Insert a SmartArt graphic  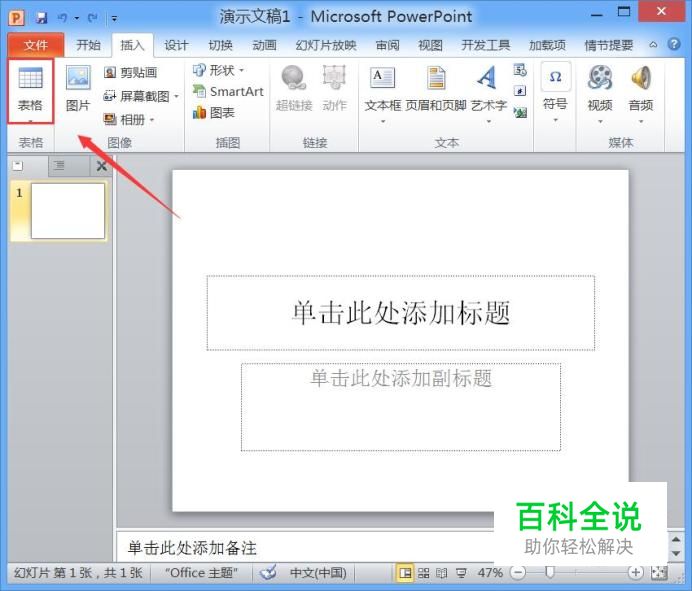(228, 91)
